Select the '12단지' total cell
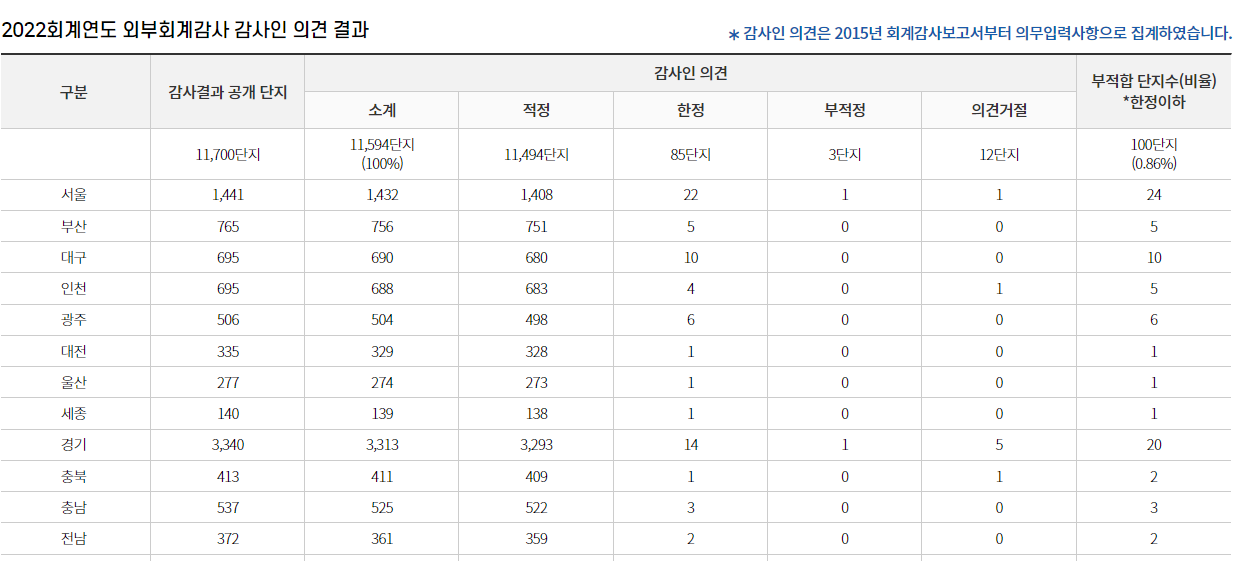 (x=999, y=155)
